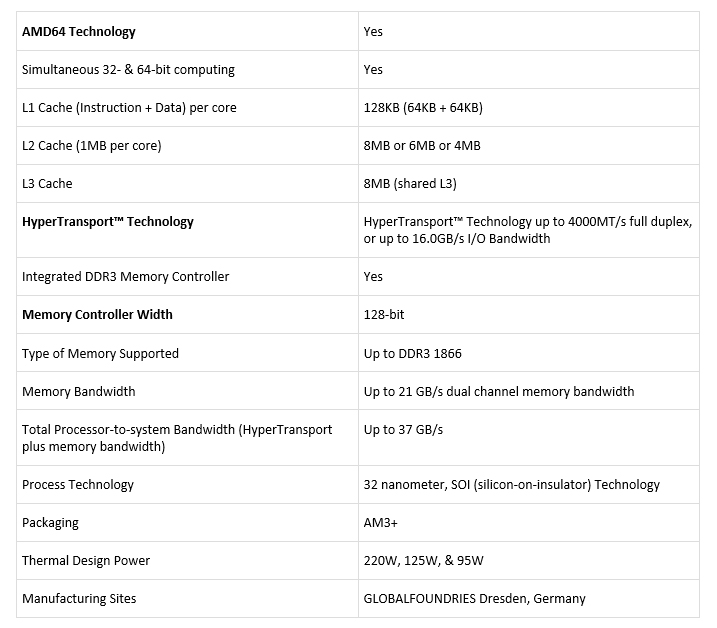The height and width of the screenshot is (628, 717).
Task: Select the Simultaneous 32- & 64-bit computing cell
Action: [x=128, y=69]
